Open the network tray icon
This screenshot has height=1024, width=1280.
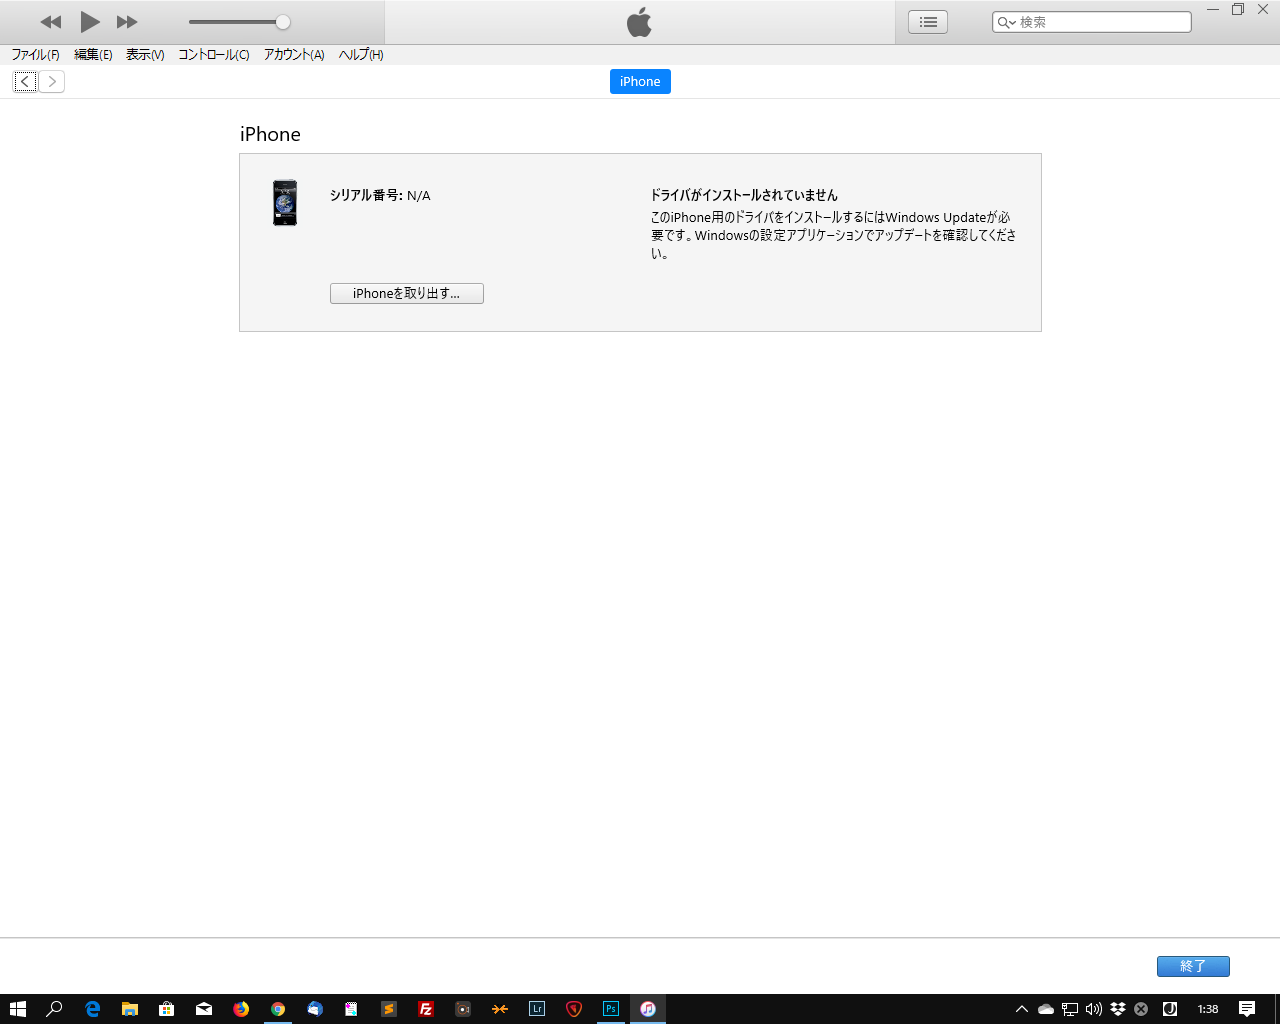point(1070,1009)
